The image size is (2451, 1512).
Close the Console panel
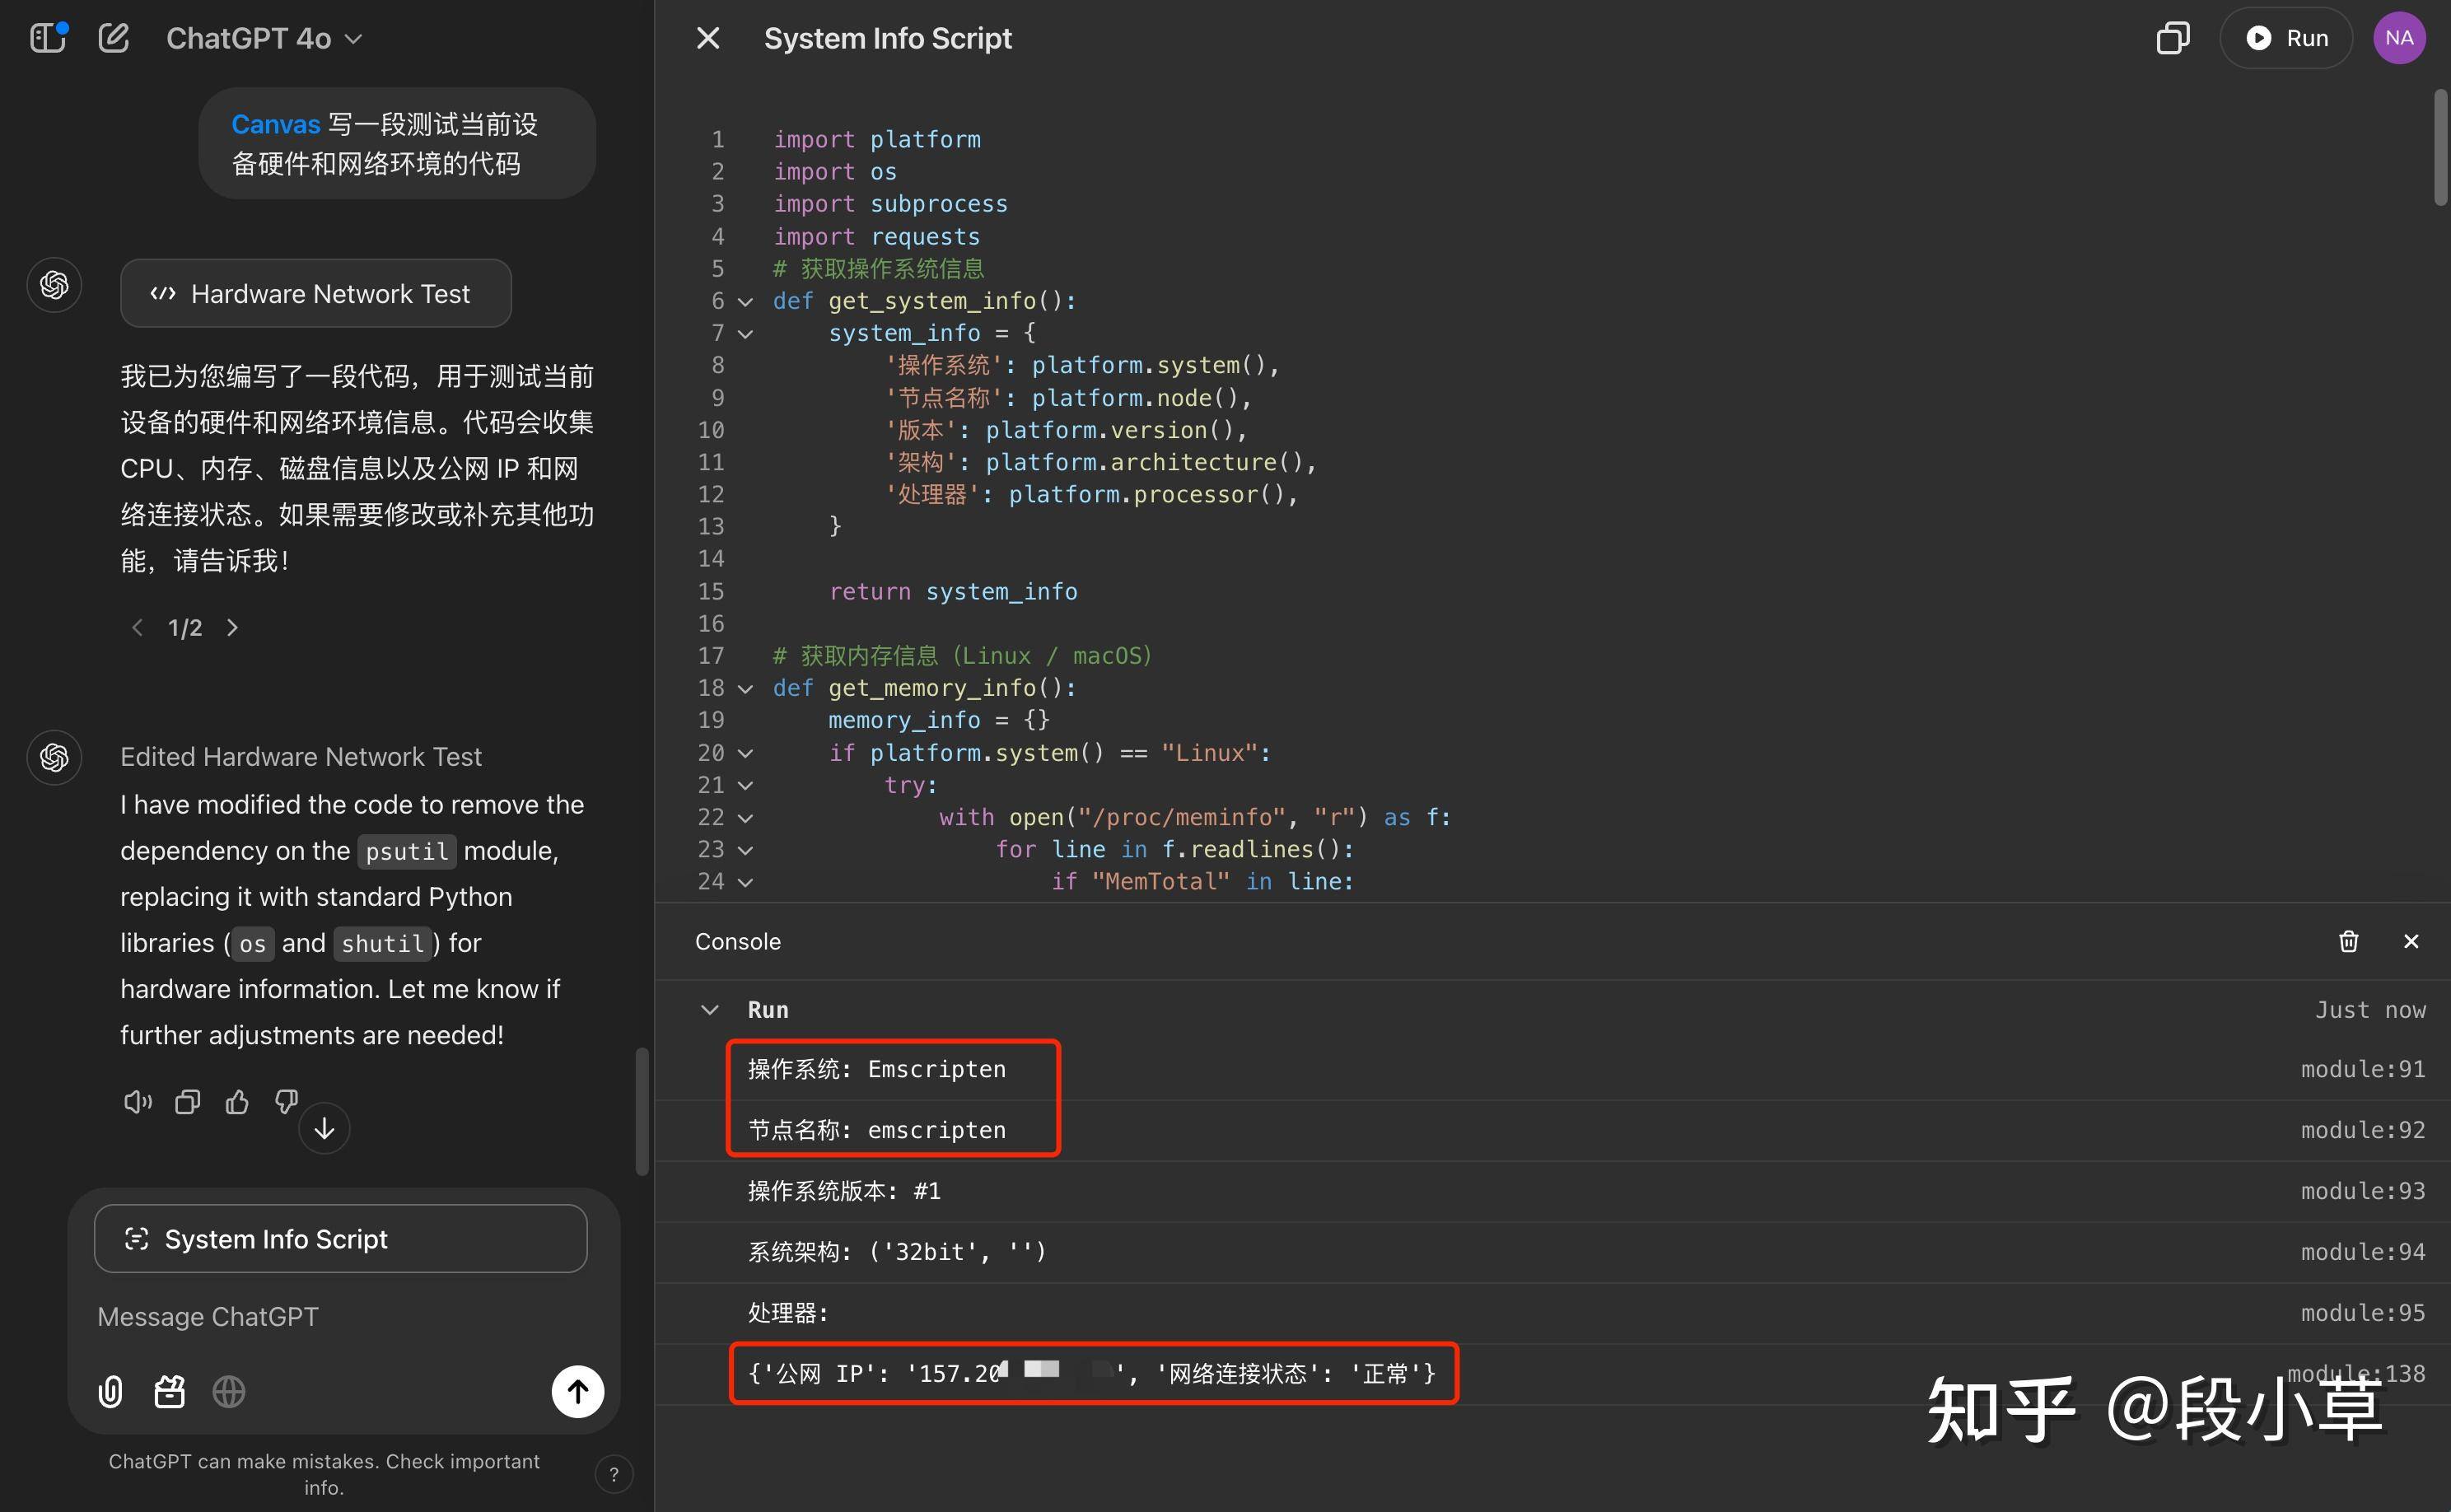(2411, 941)
